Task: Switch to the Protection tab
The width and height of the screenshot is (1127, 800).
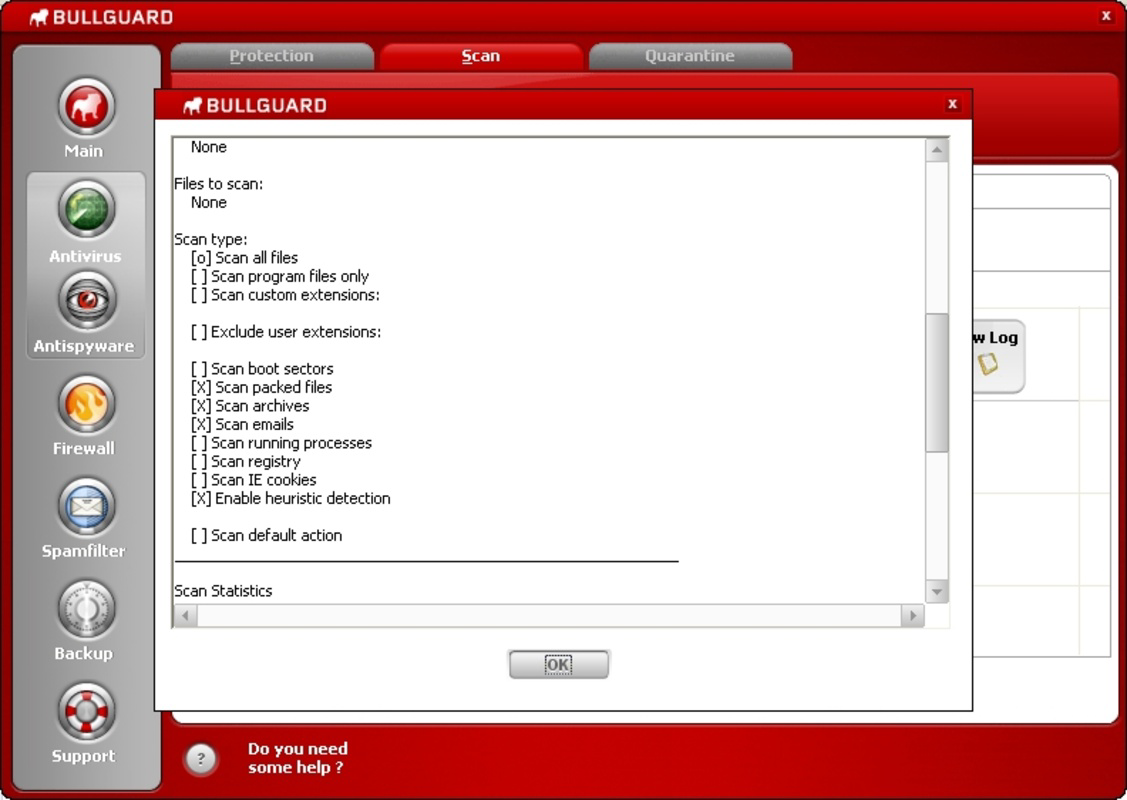Action: (x=272, y=56)
